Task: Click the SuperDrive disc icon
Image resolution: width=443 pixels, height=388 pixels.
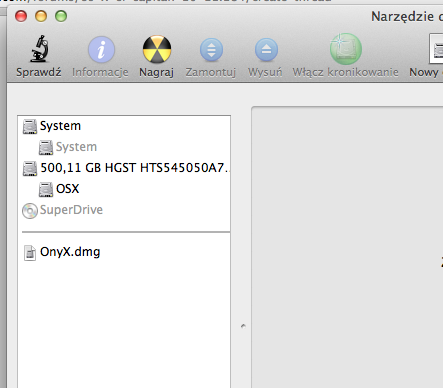Action: (x=30, y=211)
